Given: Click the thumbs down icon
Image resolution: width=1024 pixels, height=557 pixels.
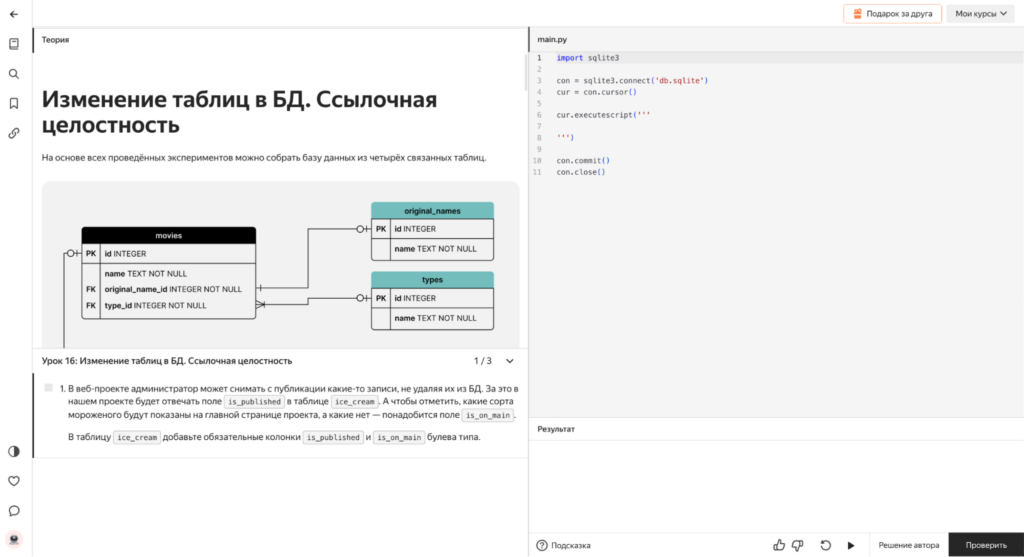Looking at the screenshot, I should tap(798, 545).
